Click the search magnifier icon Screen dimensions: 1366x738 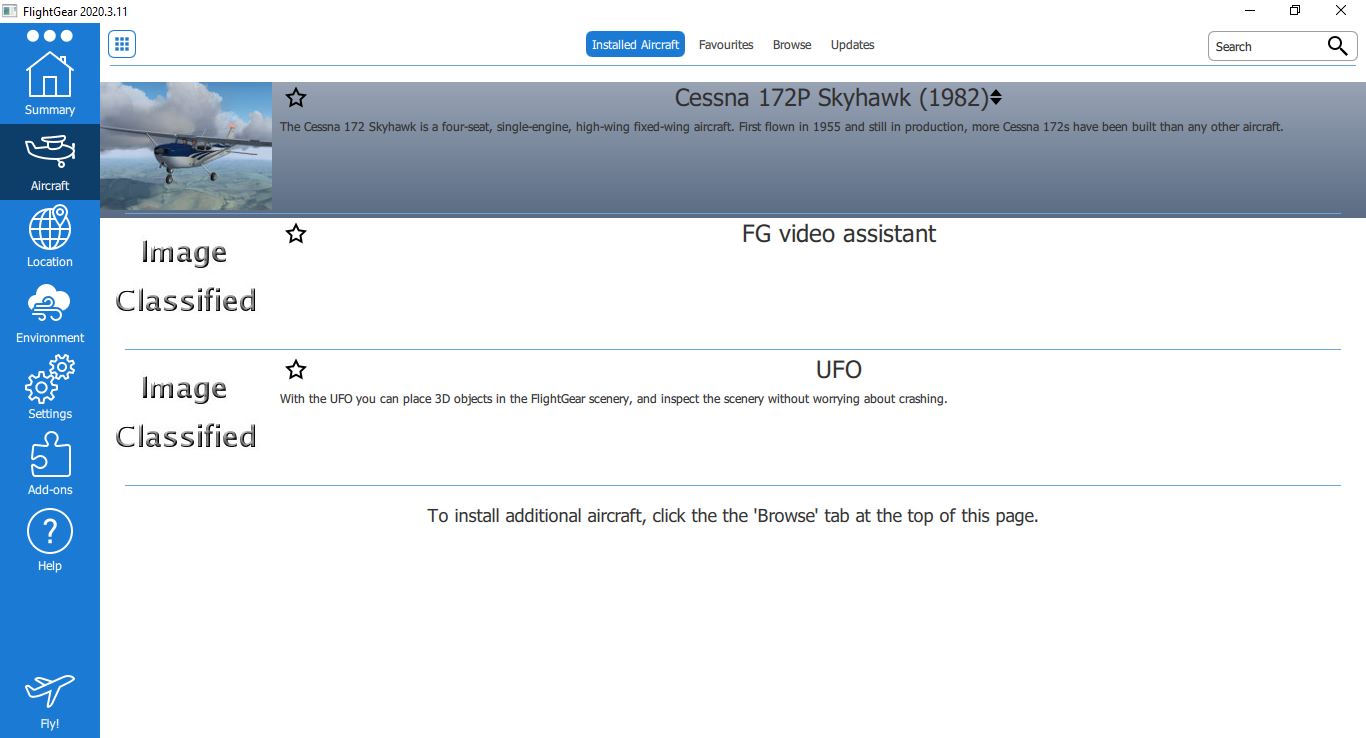tap(1337, 46)
